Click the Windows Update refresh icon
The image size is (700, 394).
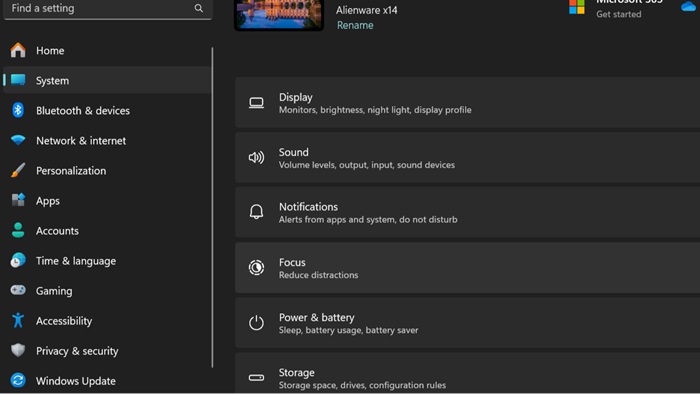(x=18, y=380)
